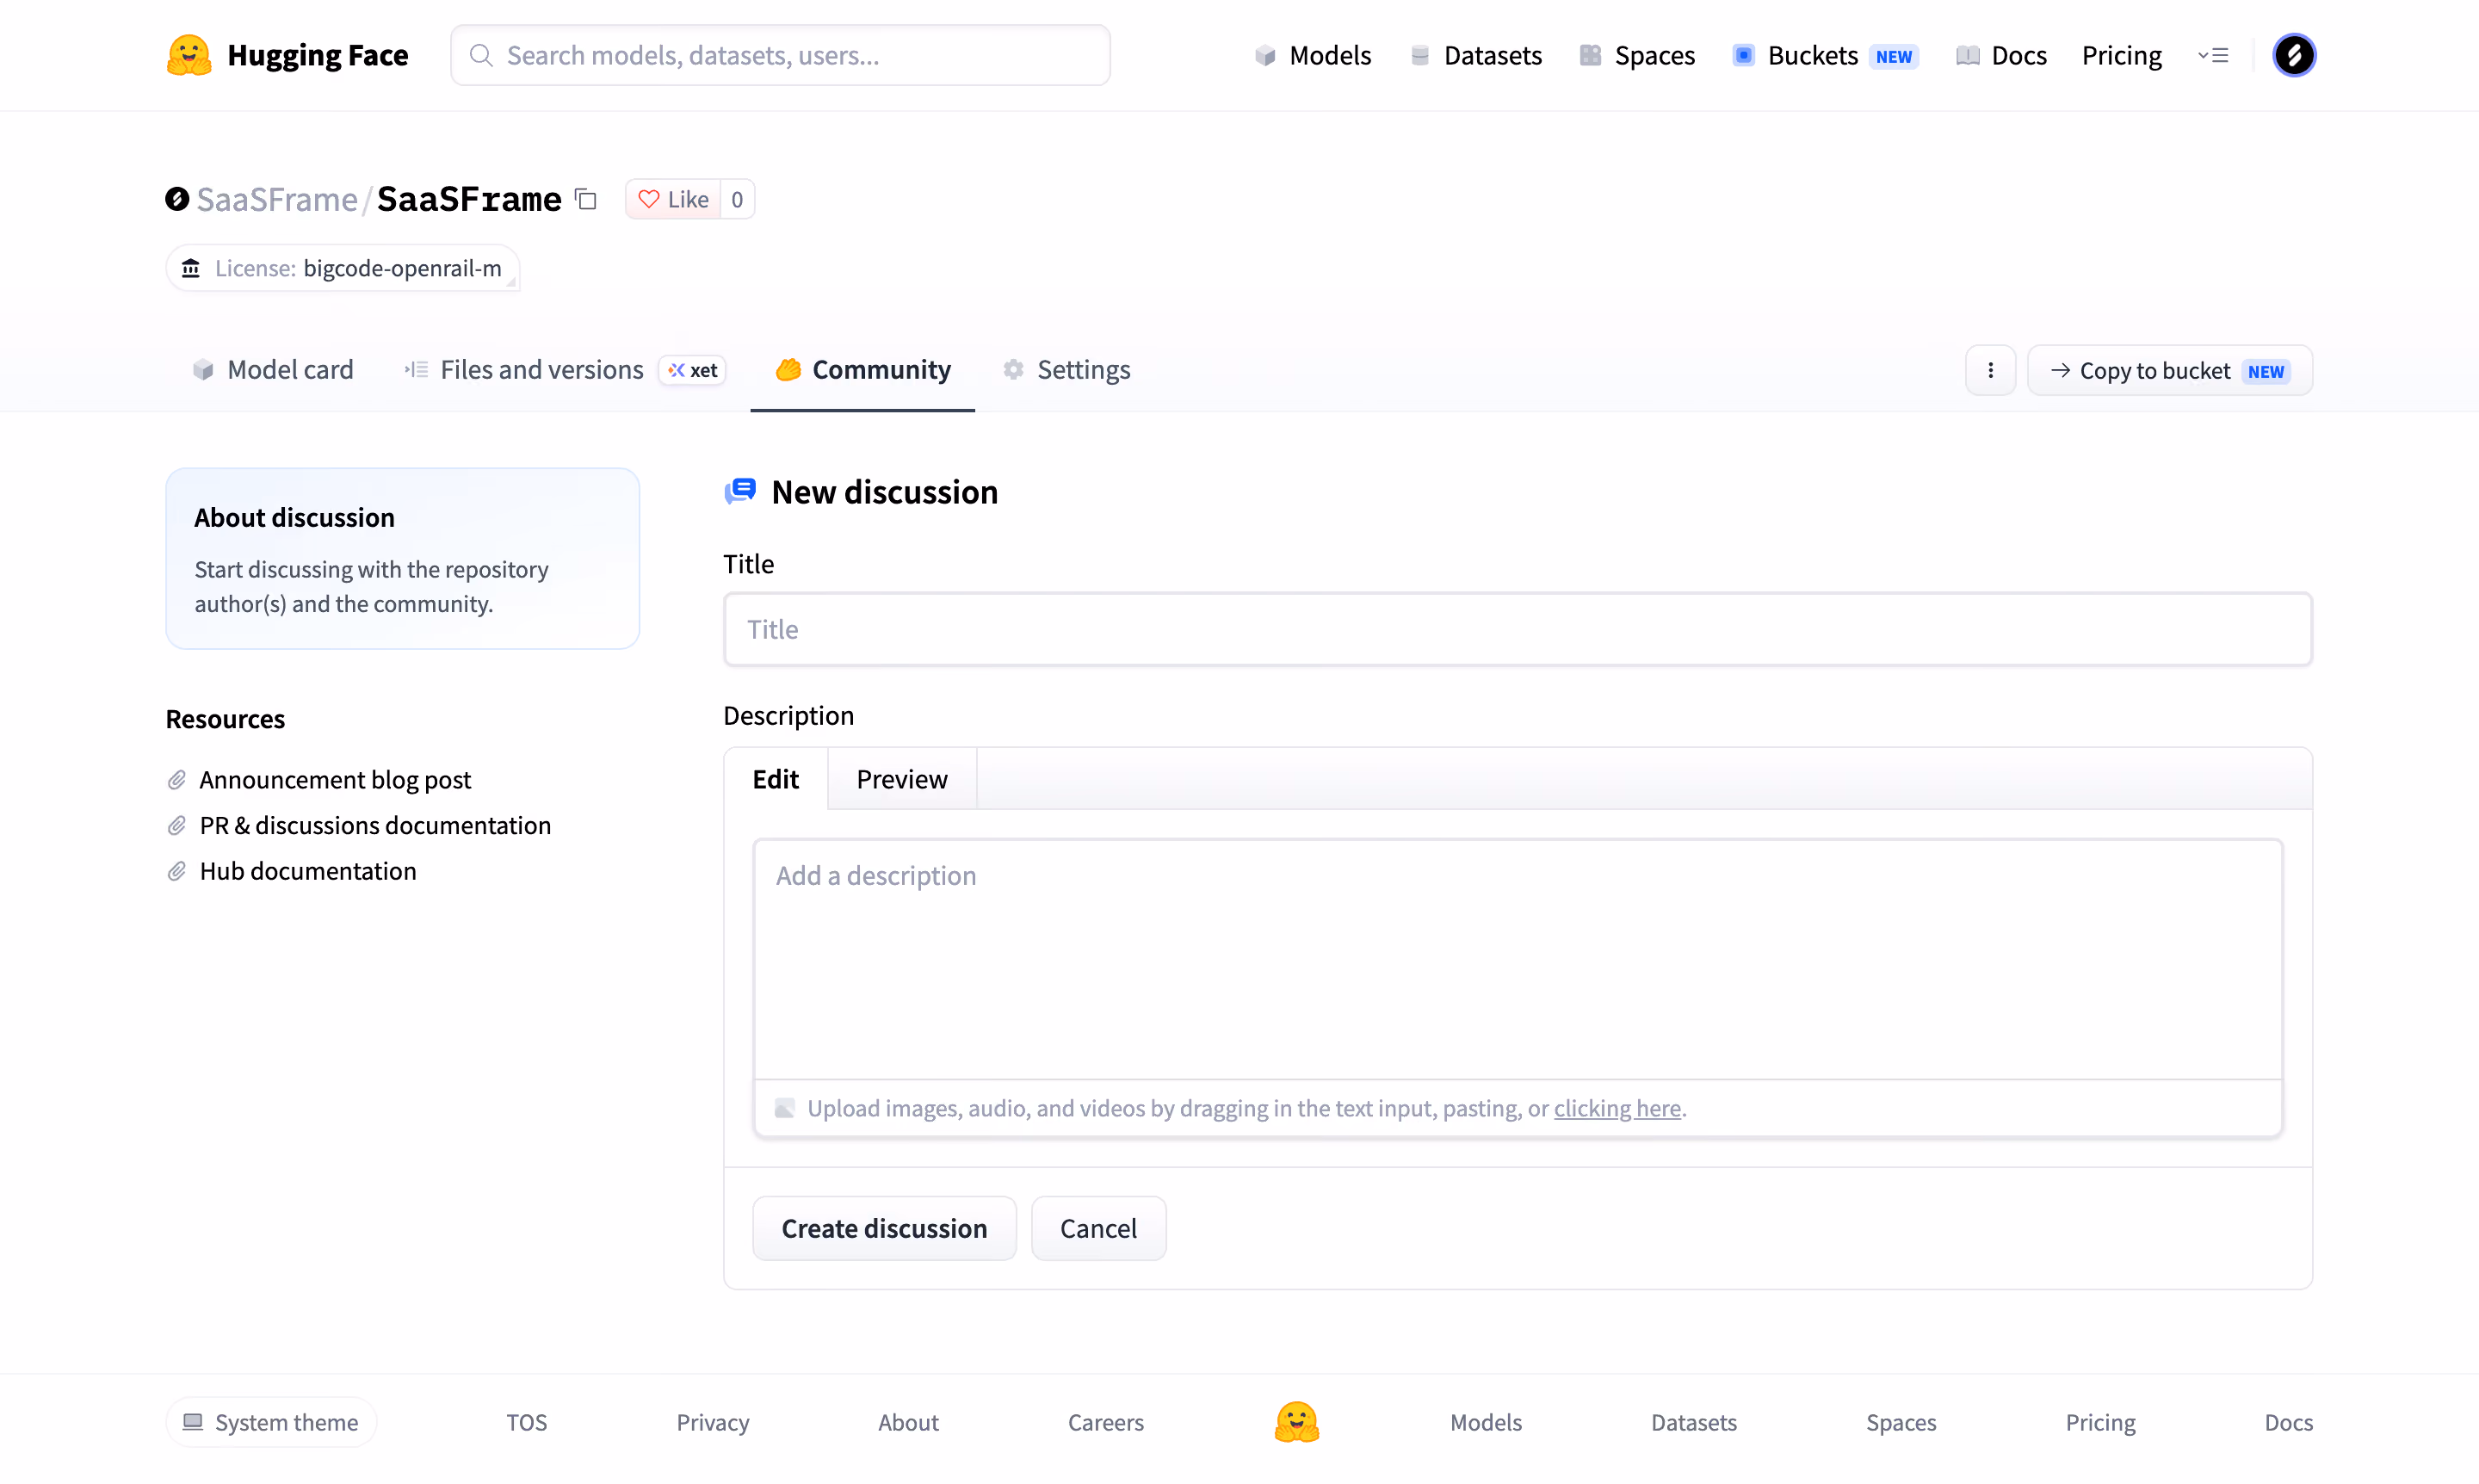The width and height of the screenshot is (2479, 1484).
Task: Like the SaaSFrame model
Action: (674, 199)
